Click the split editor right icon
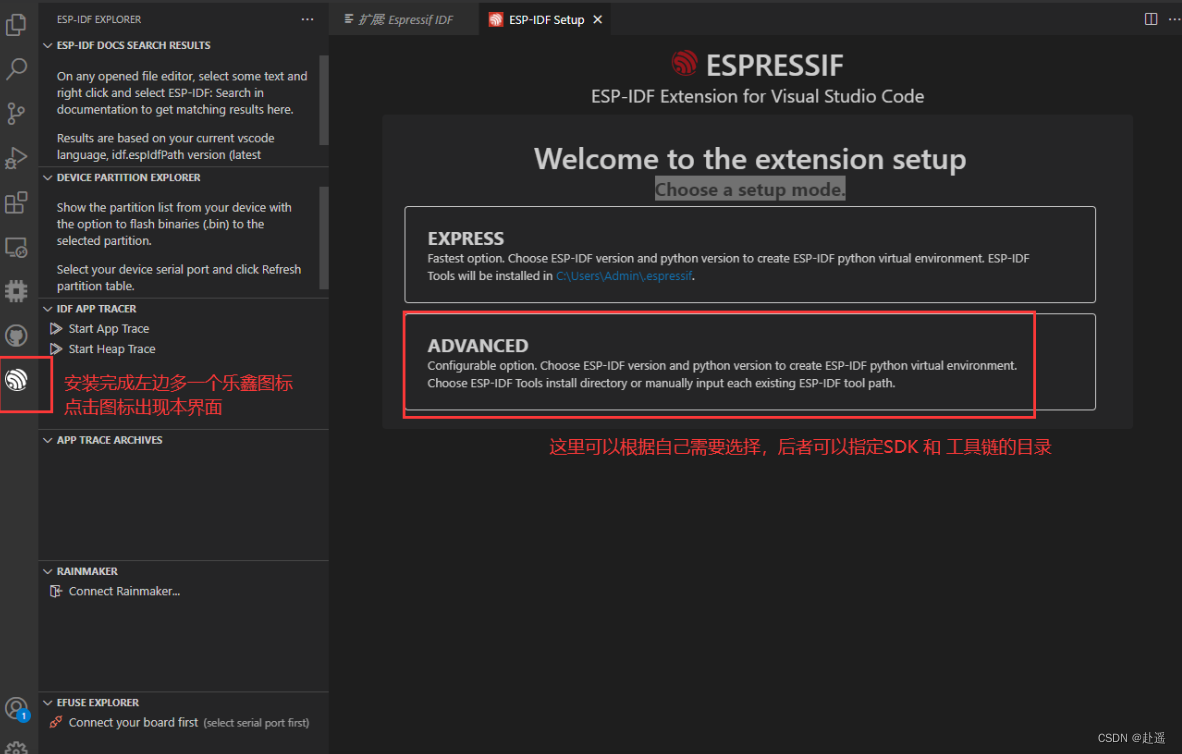 point(1150,20)
